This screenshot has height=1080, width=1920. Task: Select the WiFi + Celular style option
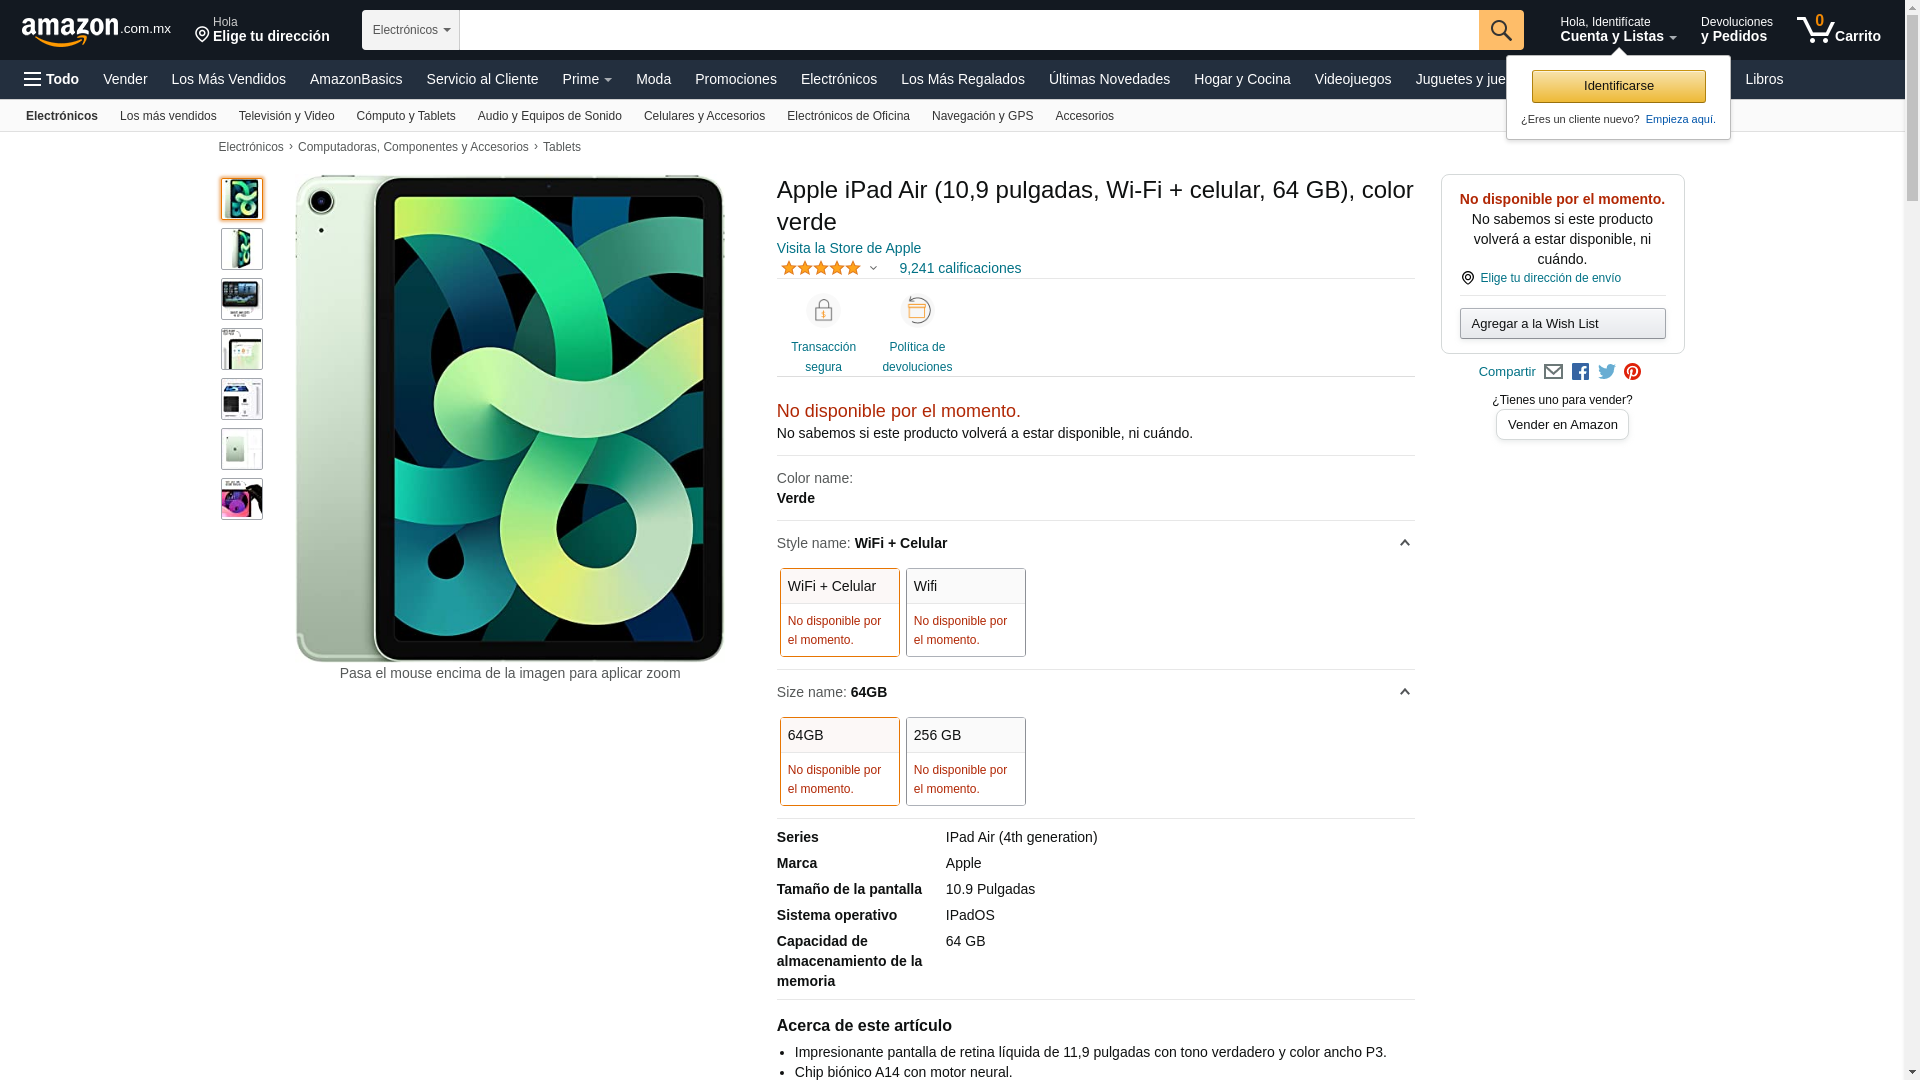[x=840, y=612]
